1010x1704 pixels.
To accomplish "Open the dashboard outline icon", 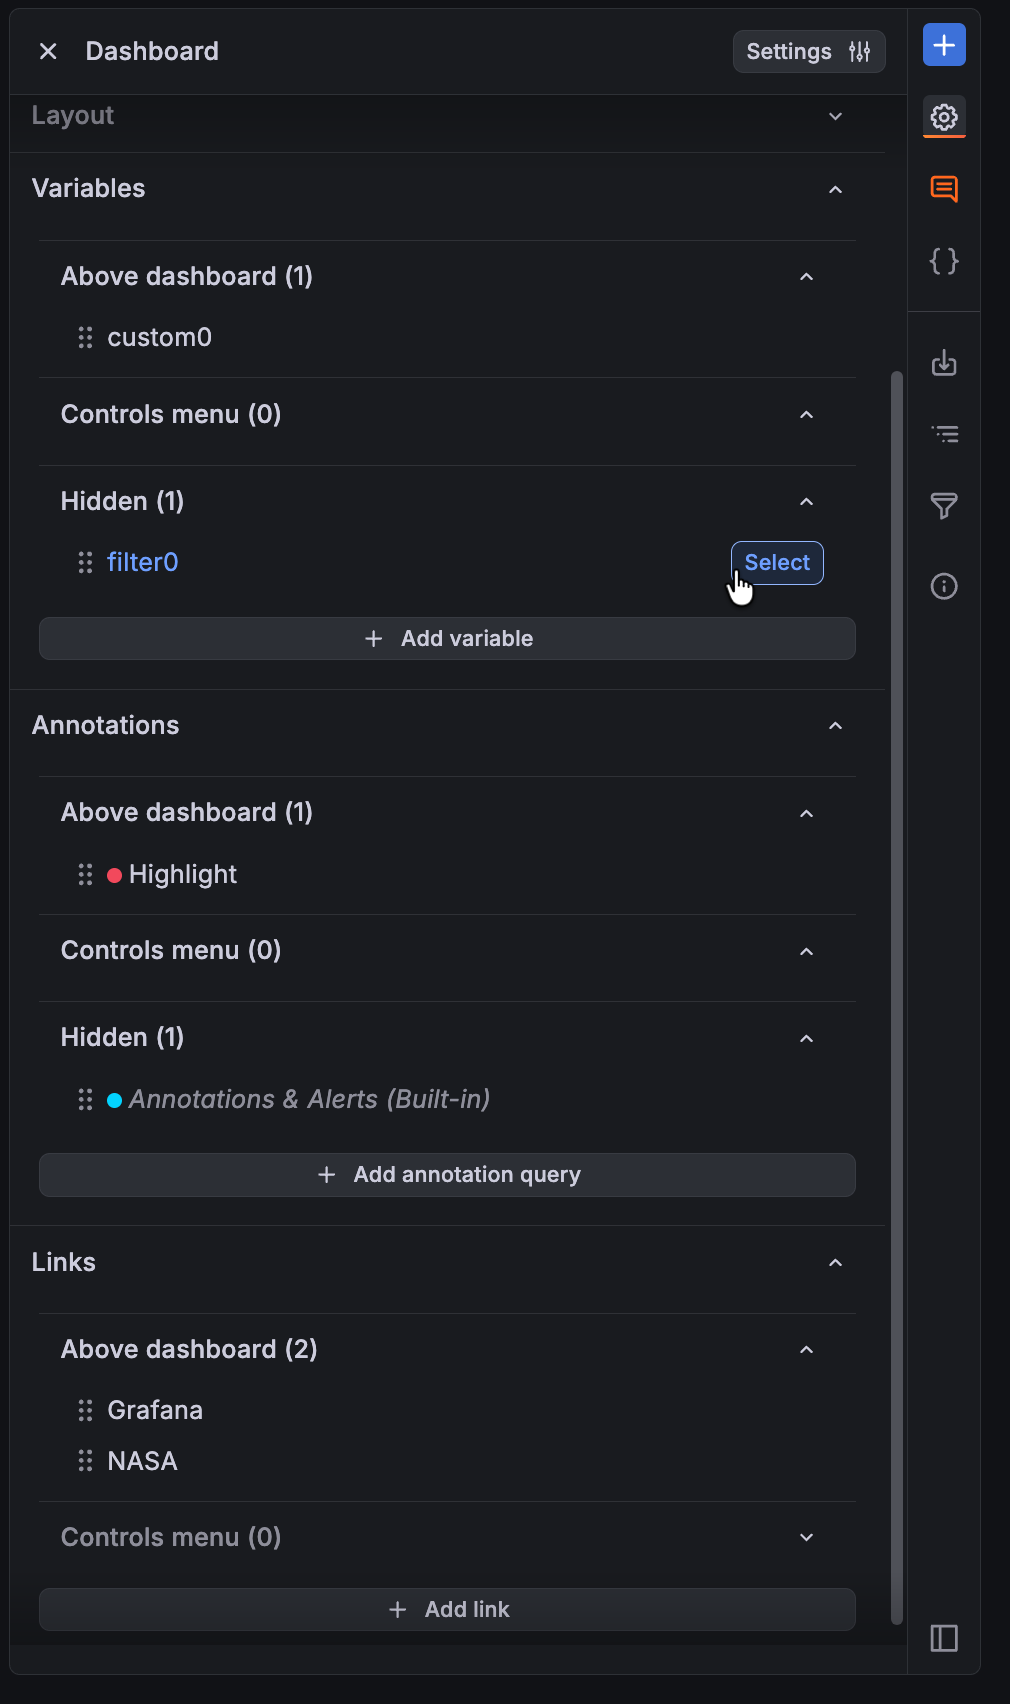I will [x=944, y=434].
